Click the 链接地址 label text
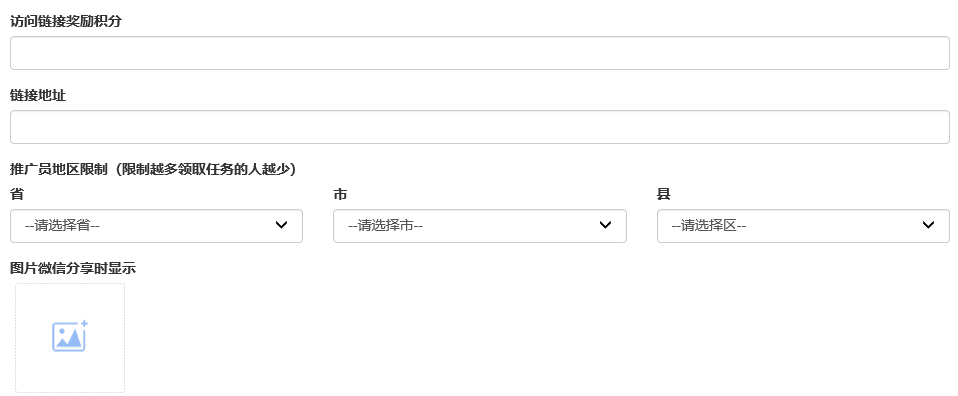The width and height of the screenshot is (958, 396). [38, 95]
